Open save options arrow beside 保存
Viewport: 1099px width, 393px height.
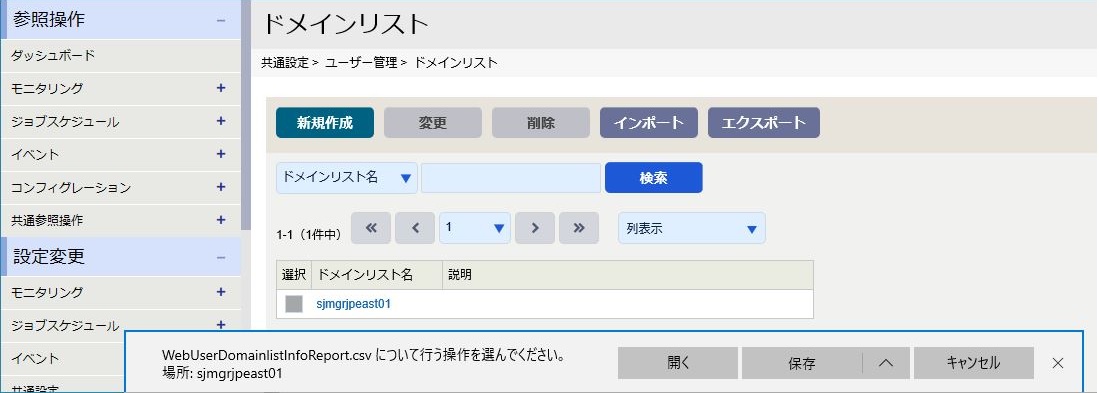(886, 363)
